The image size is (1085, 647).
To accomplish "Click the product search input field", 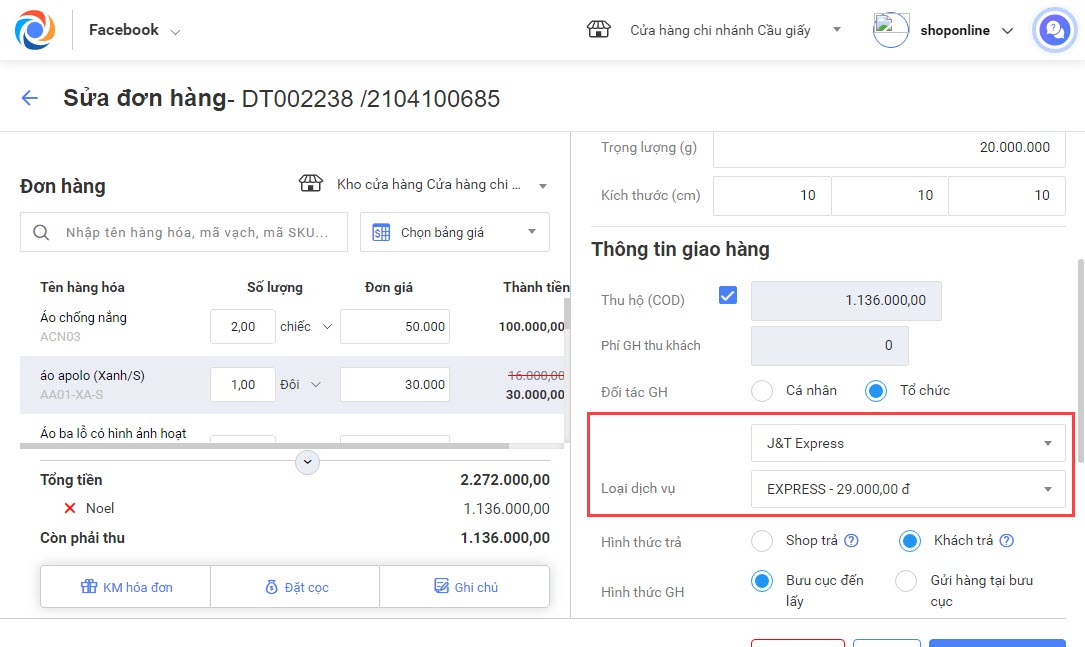I will pos(195,232).
